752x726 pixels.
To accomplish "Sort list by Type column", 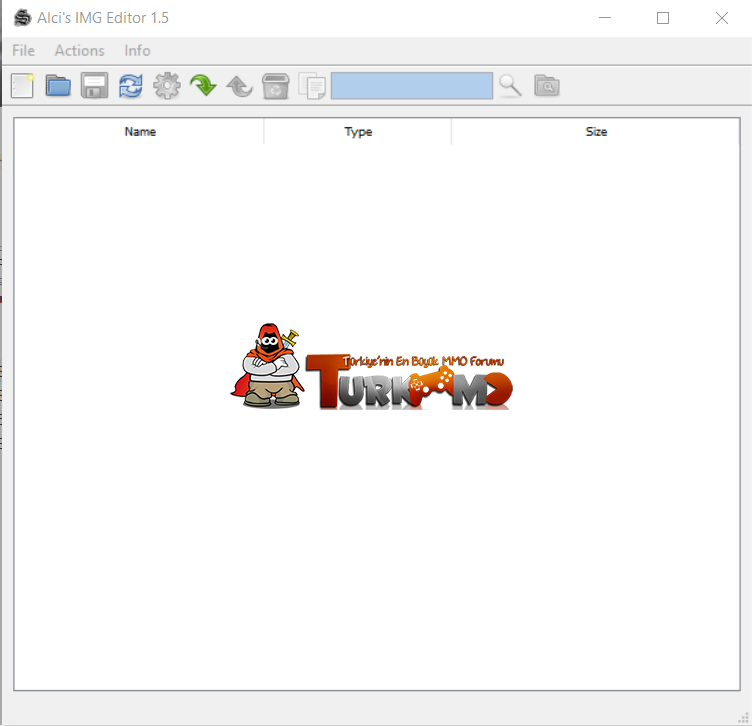I will pyautogui.click(x=358, y=131).
